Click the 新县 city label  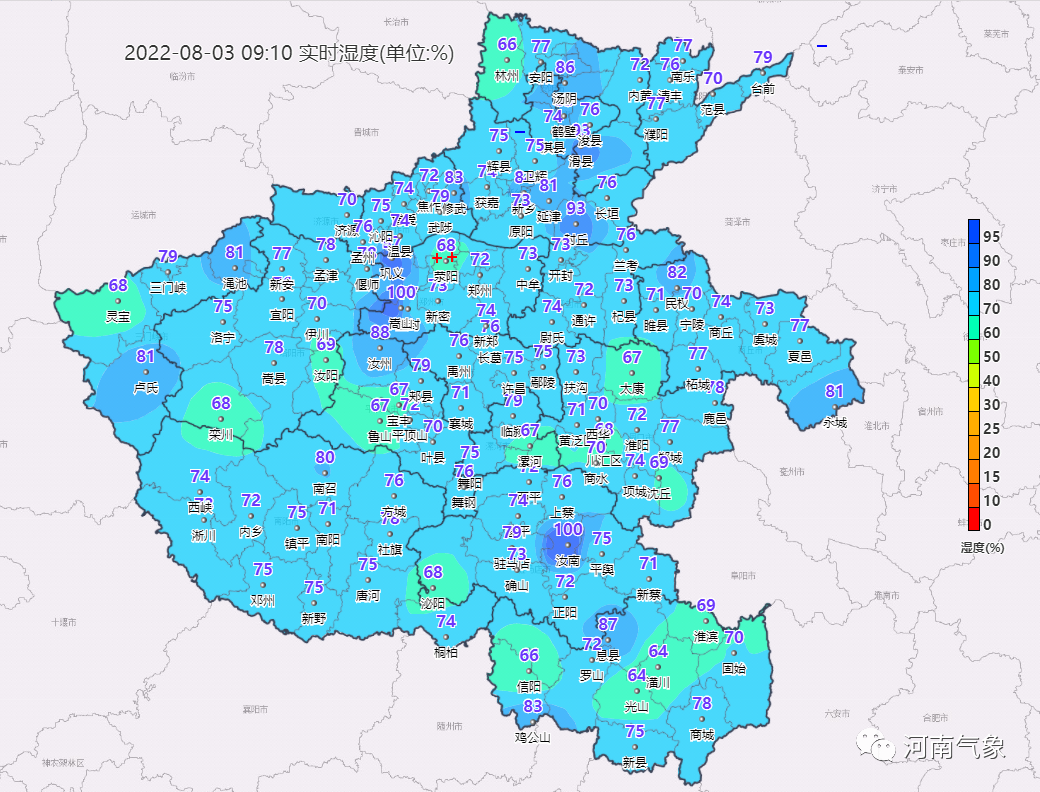[x=635, y=763]
